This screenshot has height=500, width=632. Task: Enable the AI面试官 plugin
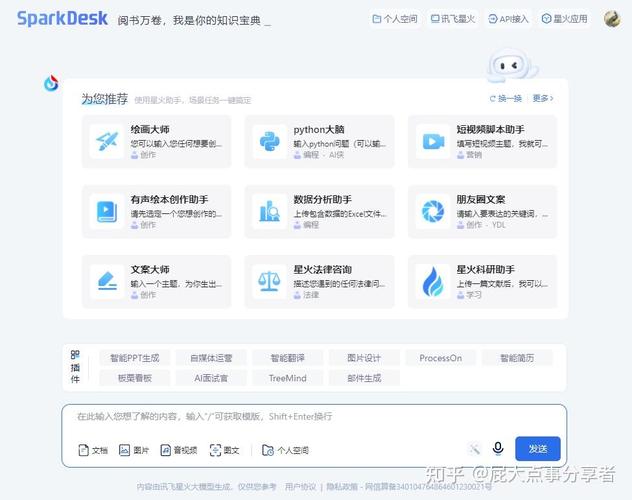coord(211,378)
